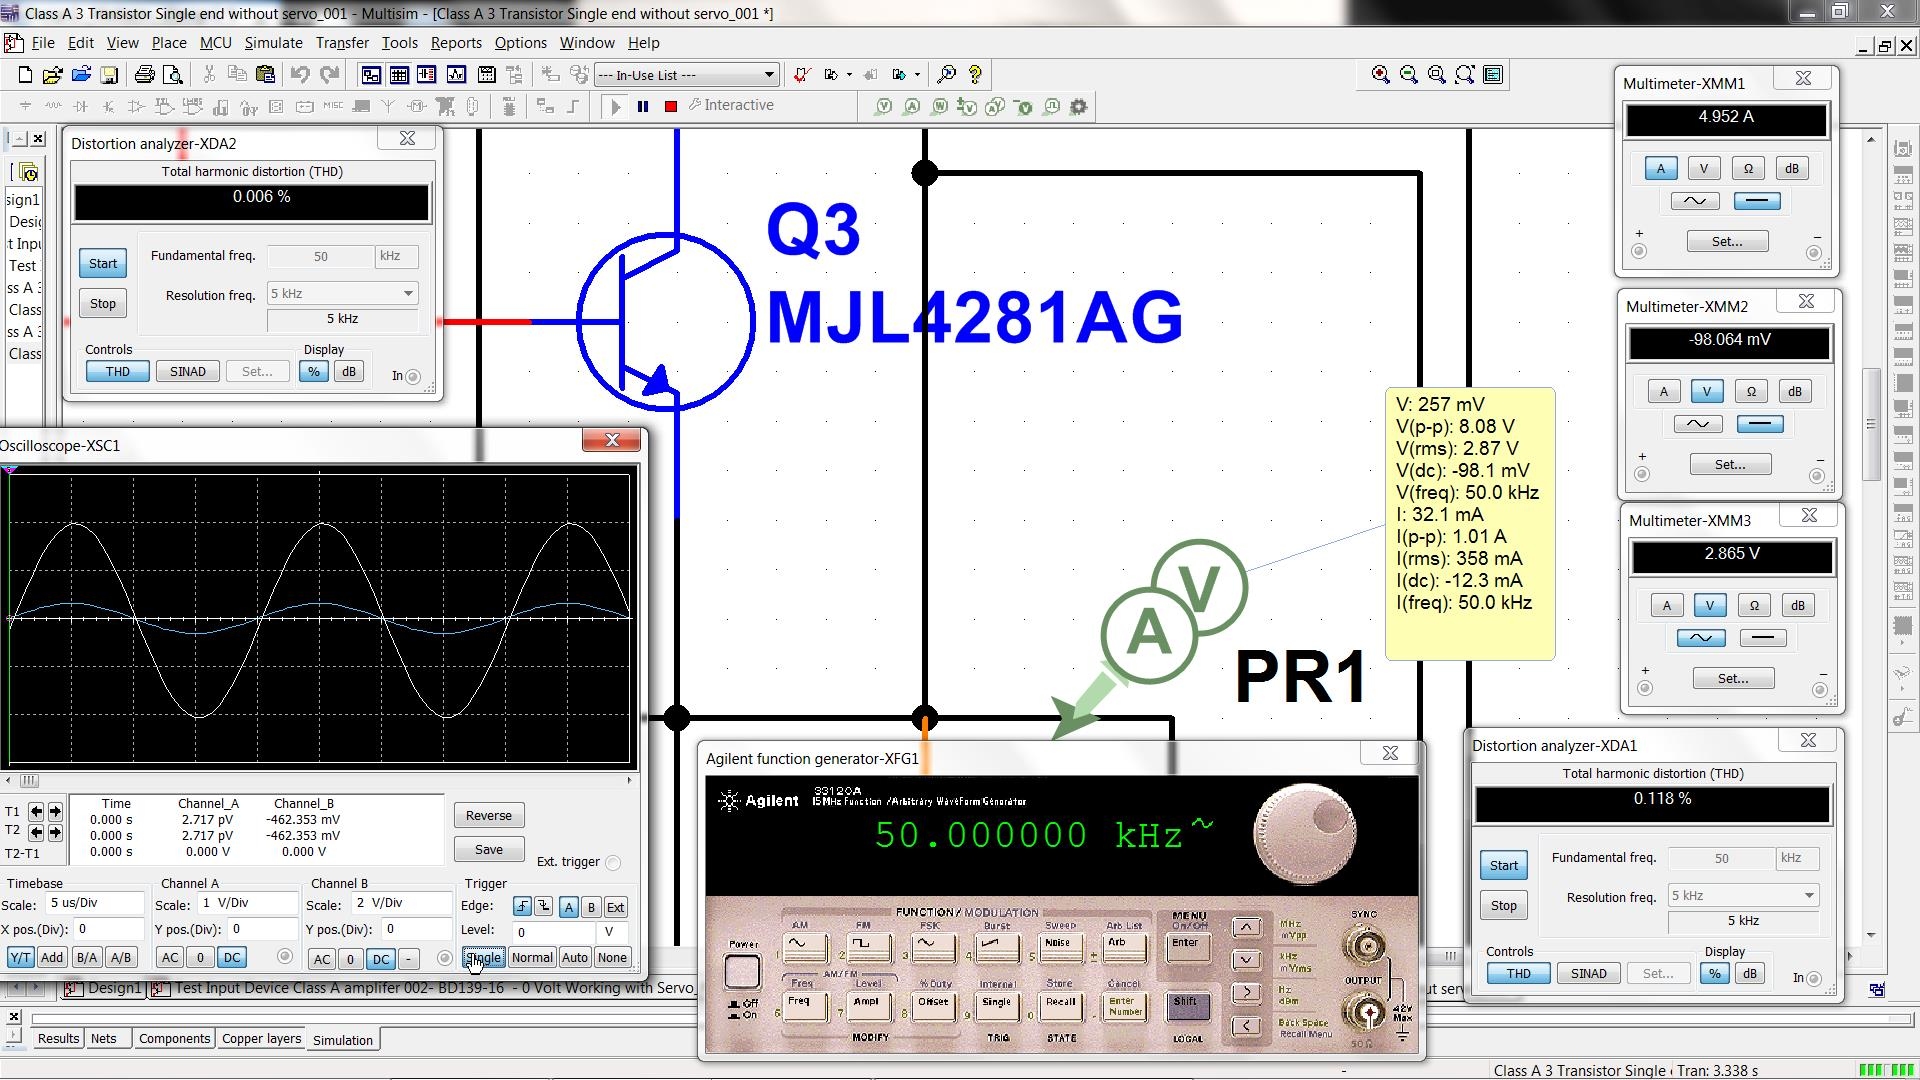
Task: Move oscilloscope T1 cursor right arrow
Action: pos(55,811)
